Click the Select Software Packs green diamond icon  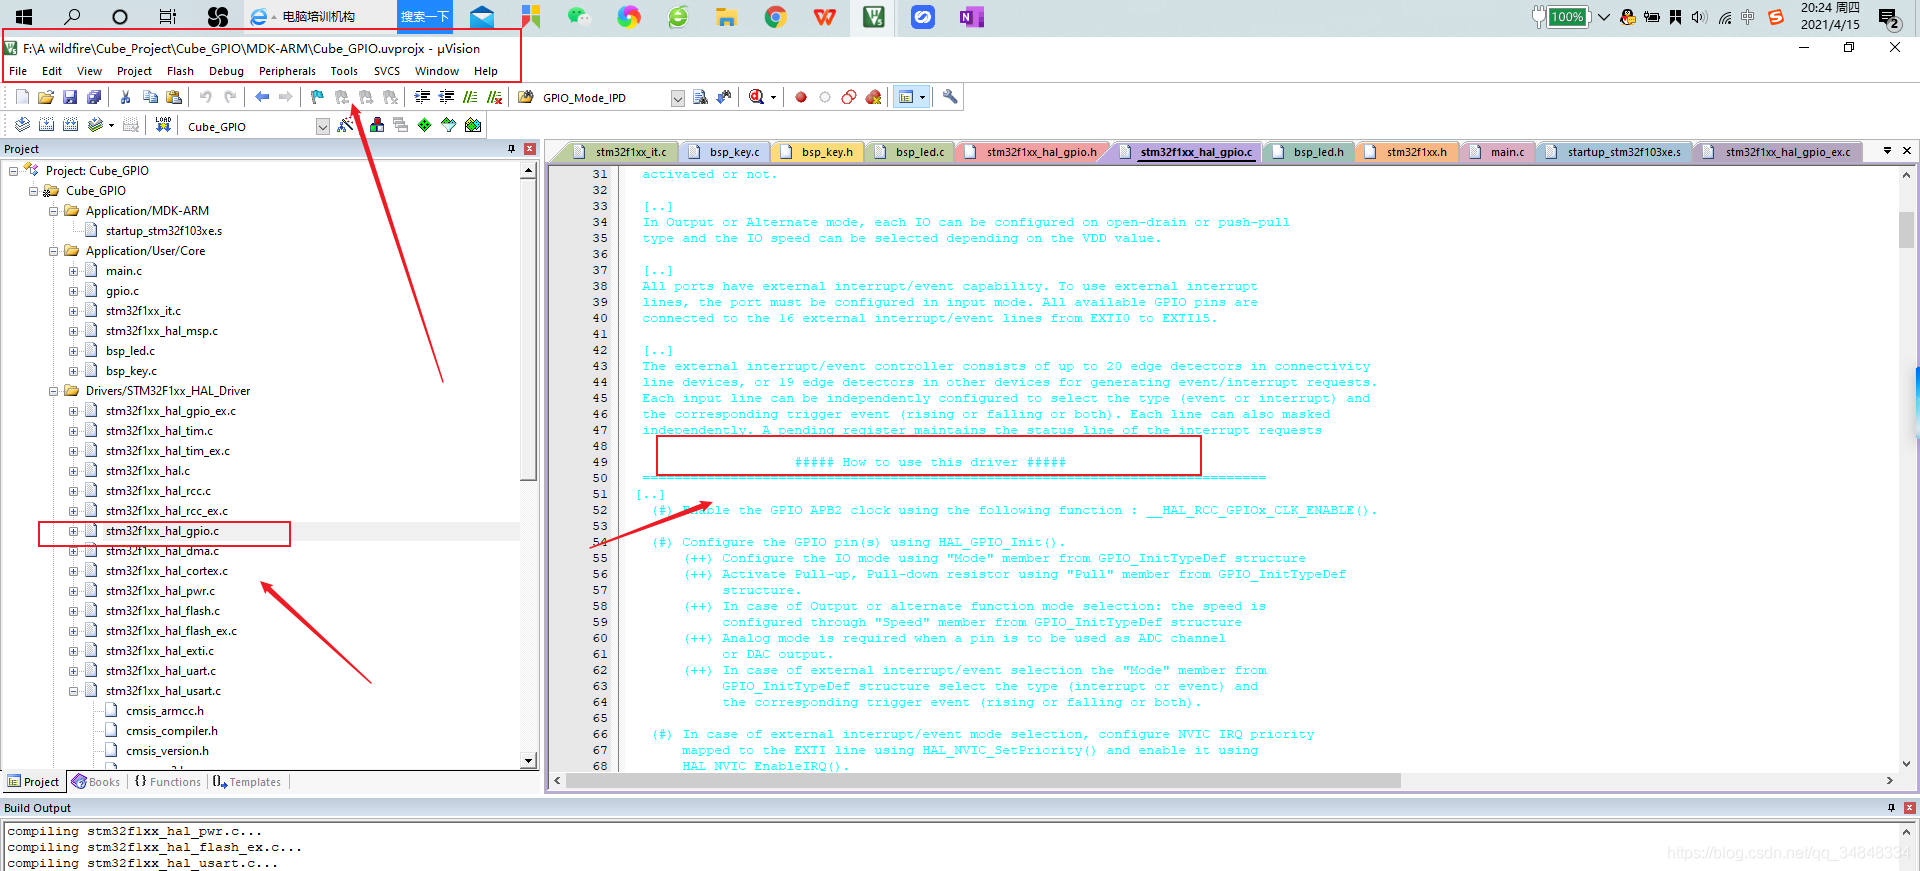pos(425,125)
